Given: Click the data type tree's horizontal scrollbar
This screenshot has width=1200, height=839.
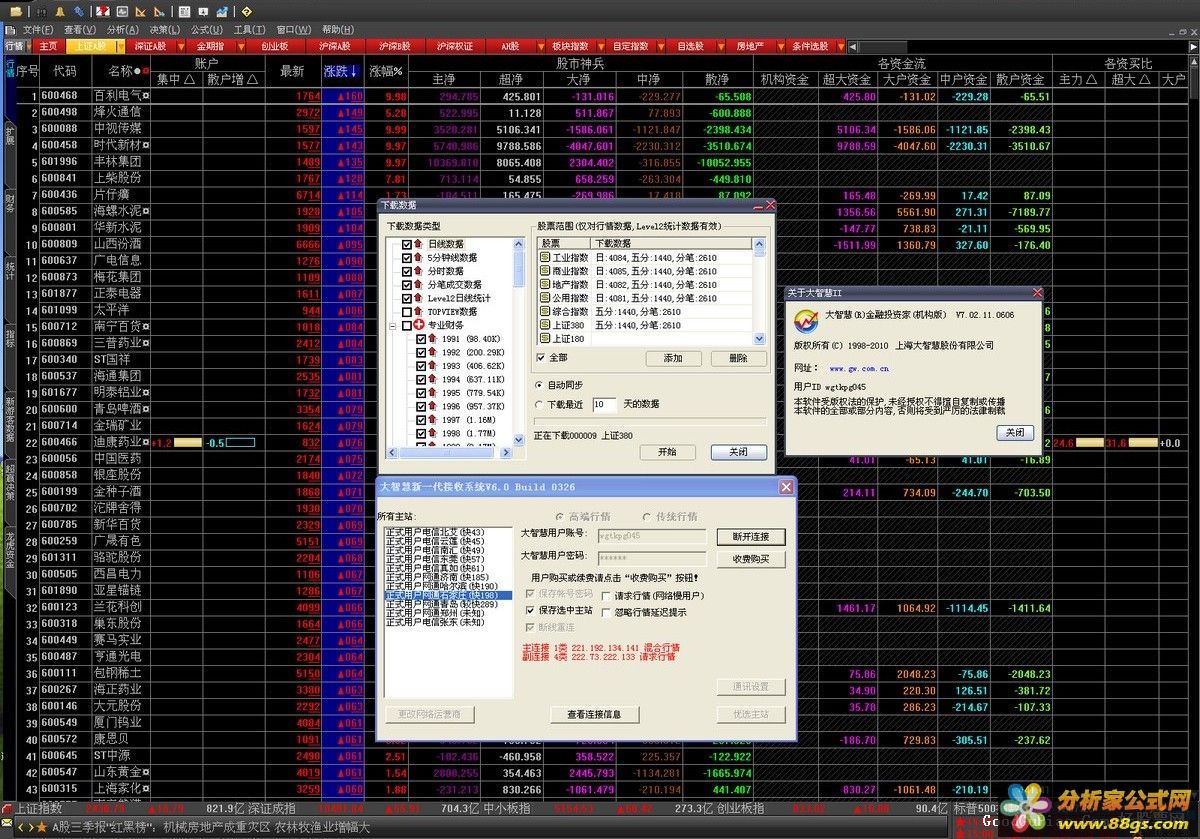Looking at the screenshot, I should [x=450, y=454].
